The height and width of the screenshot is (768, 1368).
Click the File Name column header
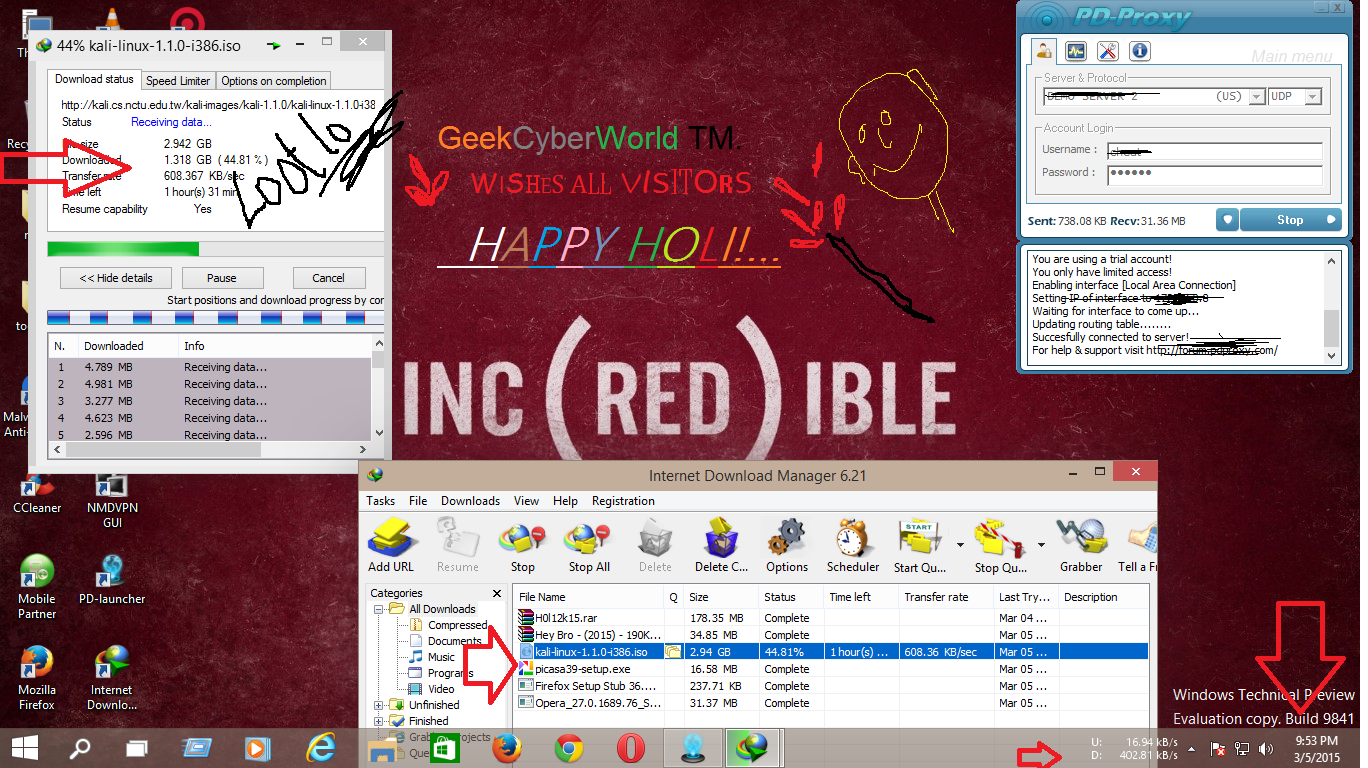tap(589, 597)
